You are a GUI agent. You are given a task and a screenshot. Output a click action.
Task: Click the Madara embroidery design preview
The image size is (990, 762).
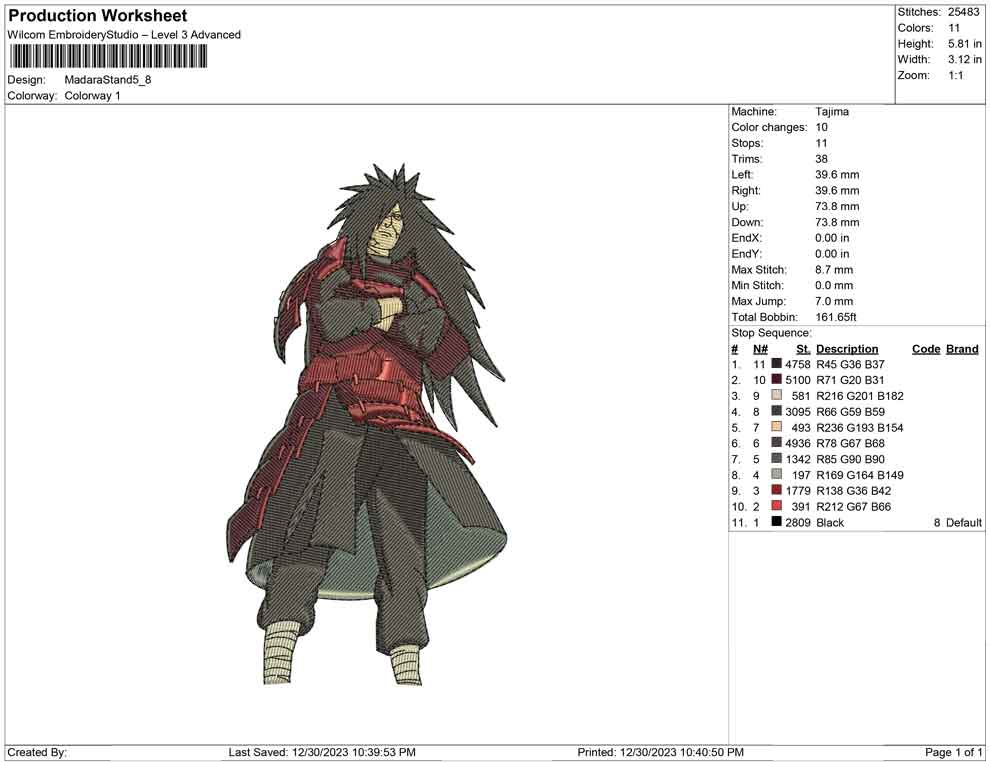[x=367, y=424]
